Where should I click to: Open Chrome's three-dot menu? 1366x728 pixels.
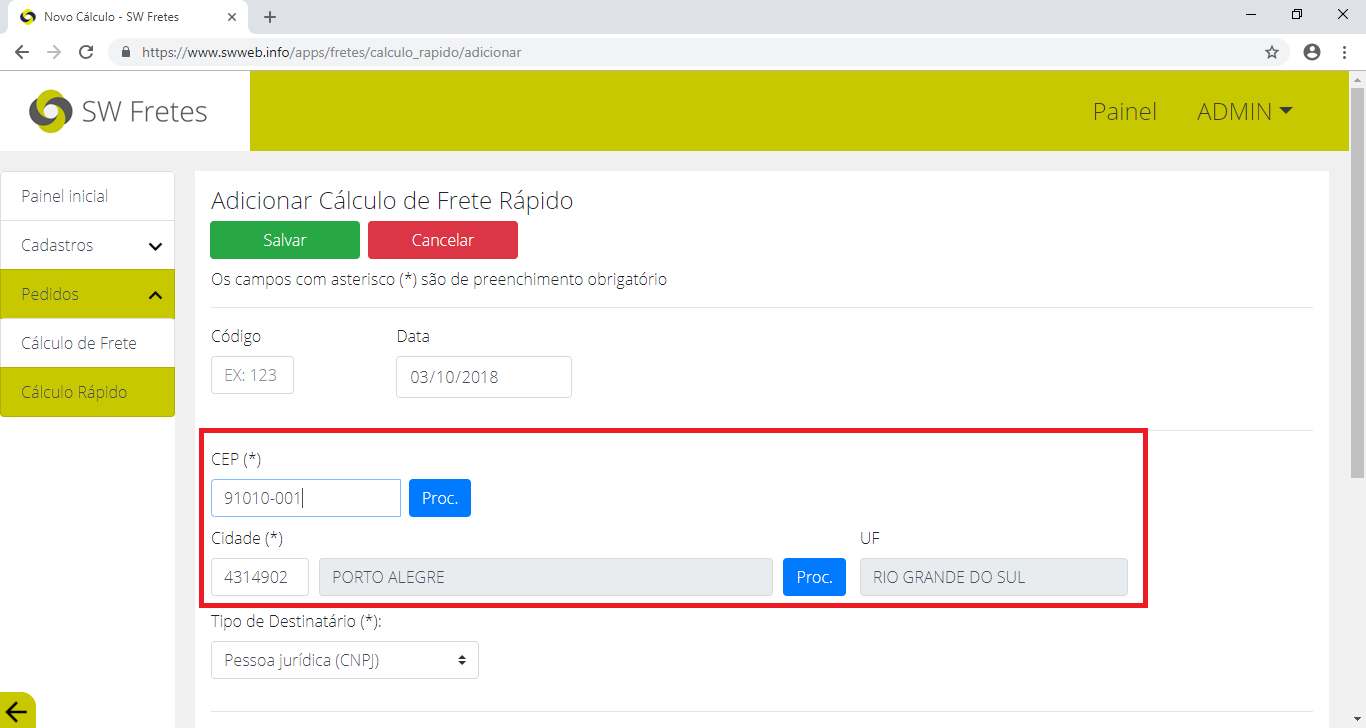[x=1344, y=52]
